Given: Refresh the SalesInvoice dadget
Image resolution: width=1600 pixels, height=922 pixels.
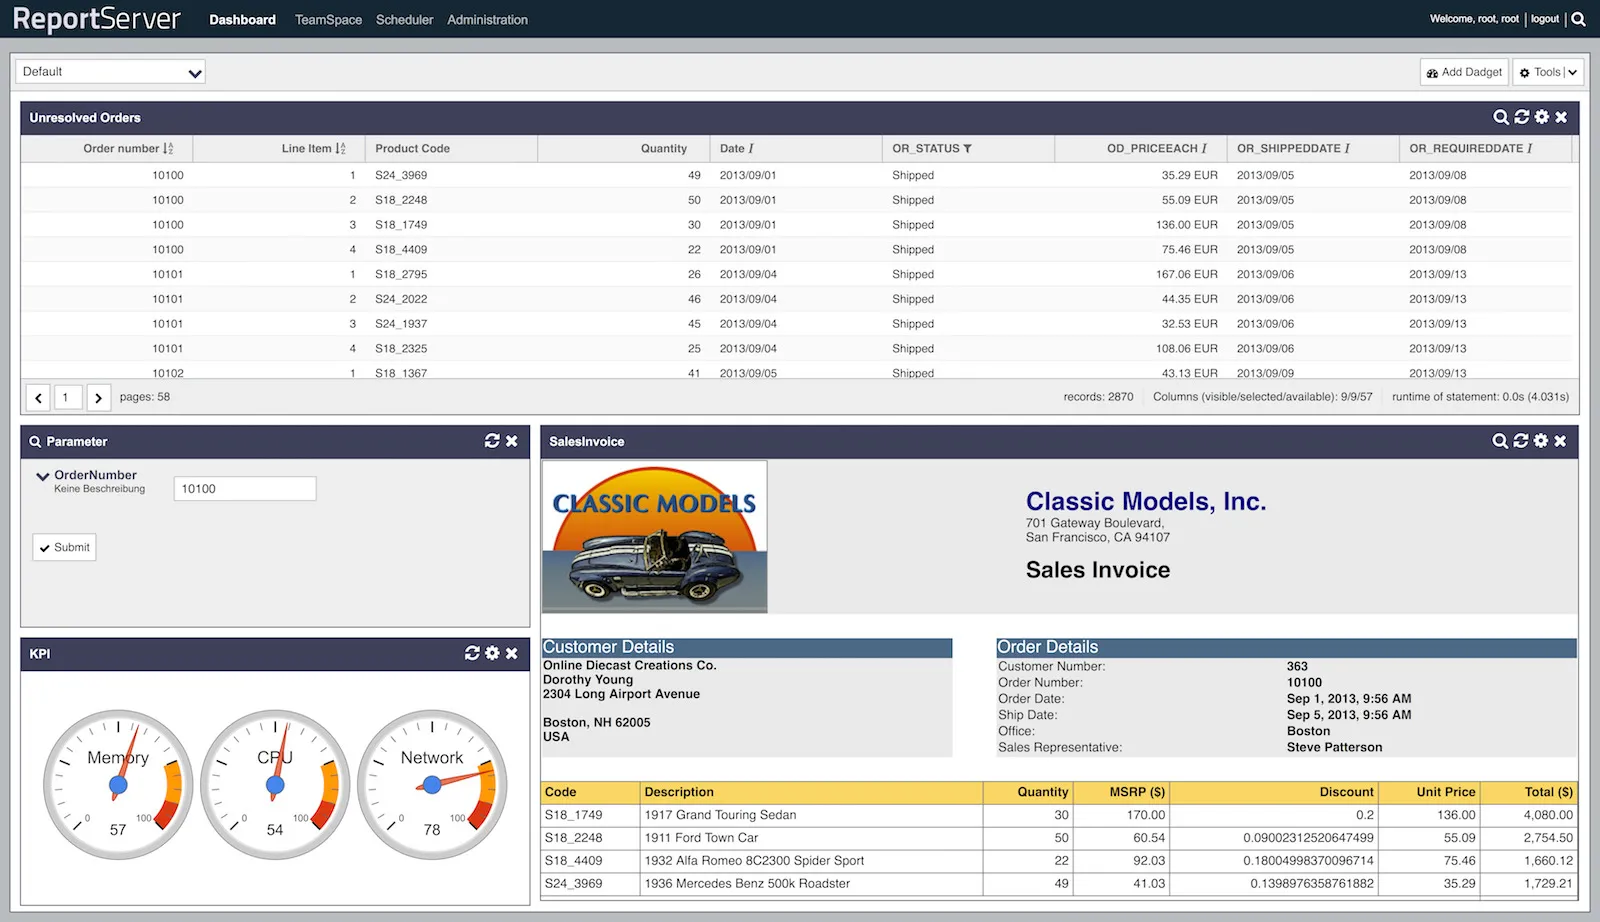Looking at the screenshot, I should (1521, 440).
